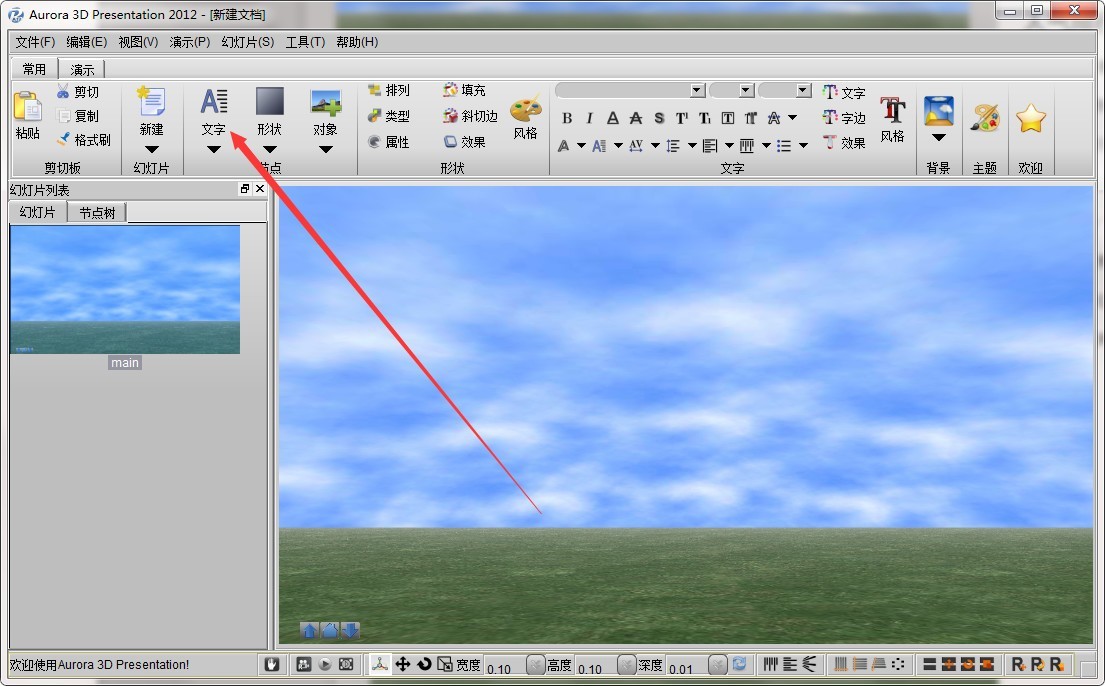Click the 斜角边 (Bevel) icon
The height and width of the screenshot is (686, 1105).
(467, 115)
